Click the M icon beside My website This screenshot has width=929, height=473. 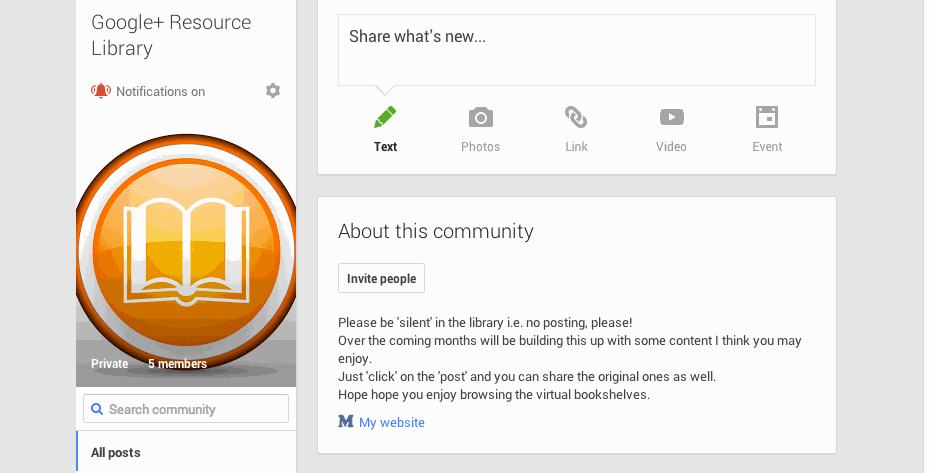pos(346,421)
